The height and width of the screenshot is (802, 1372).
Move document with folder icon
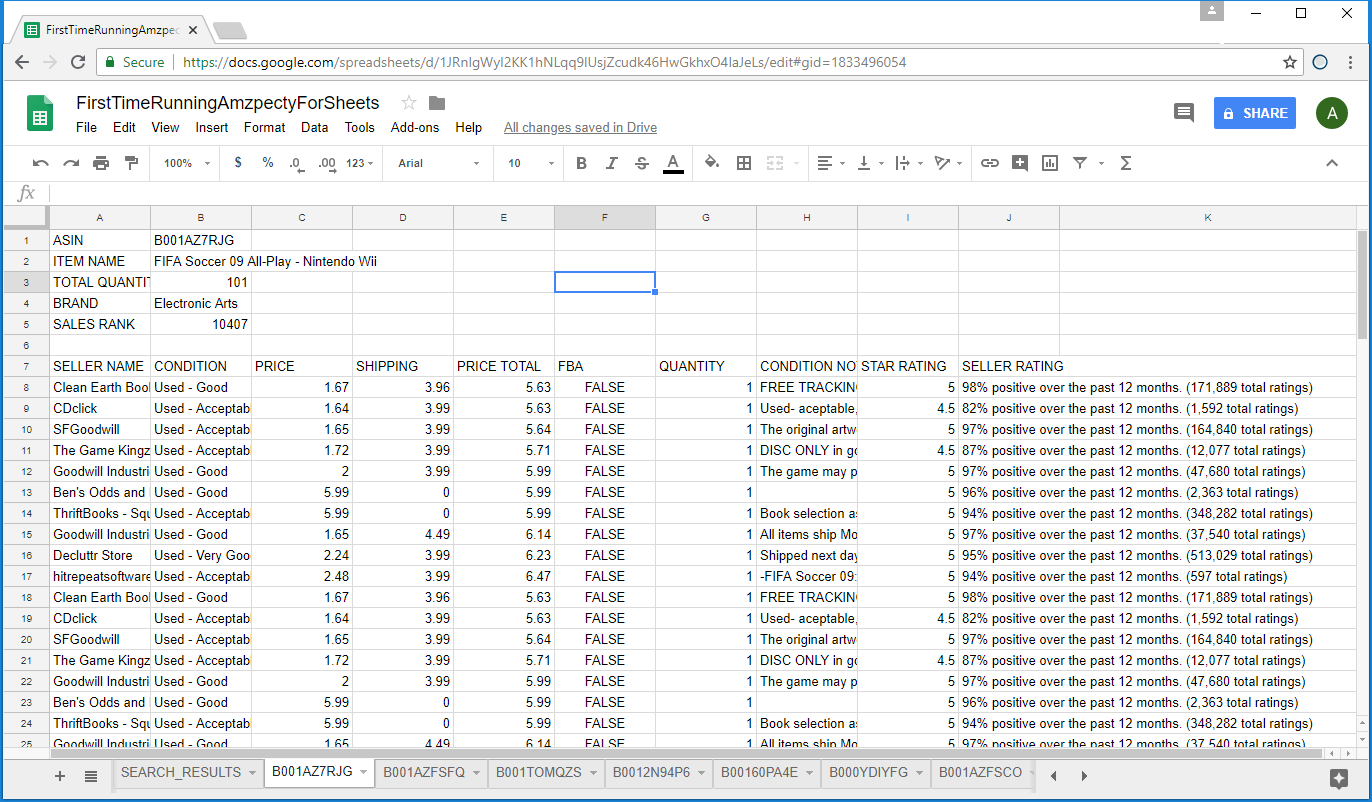point(437,103)
